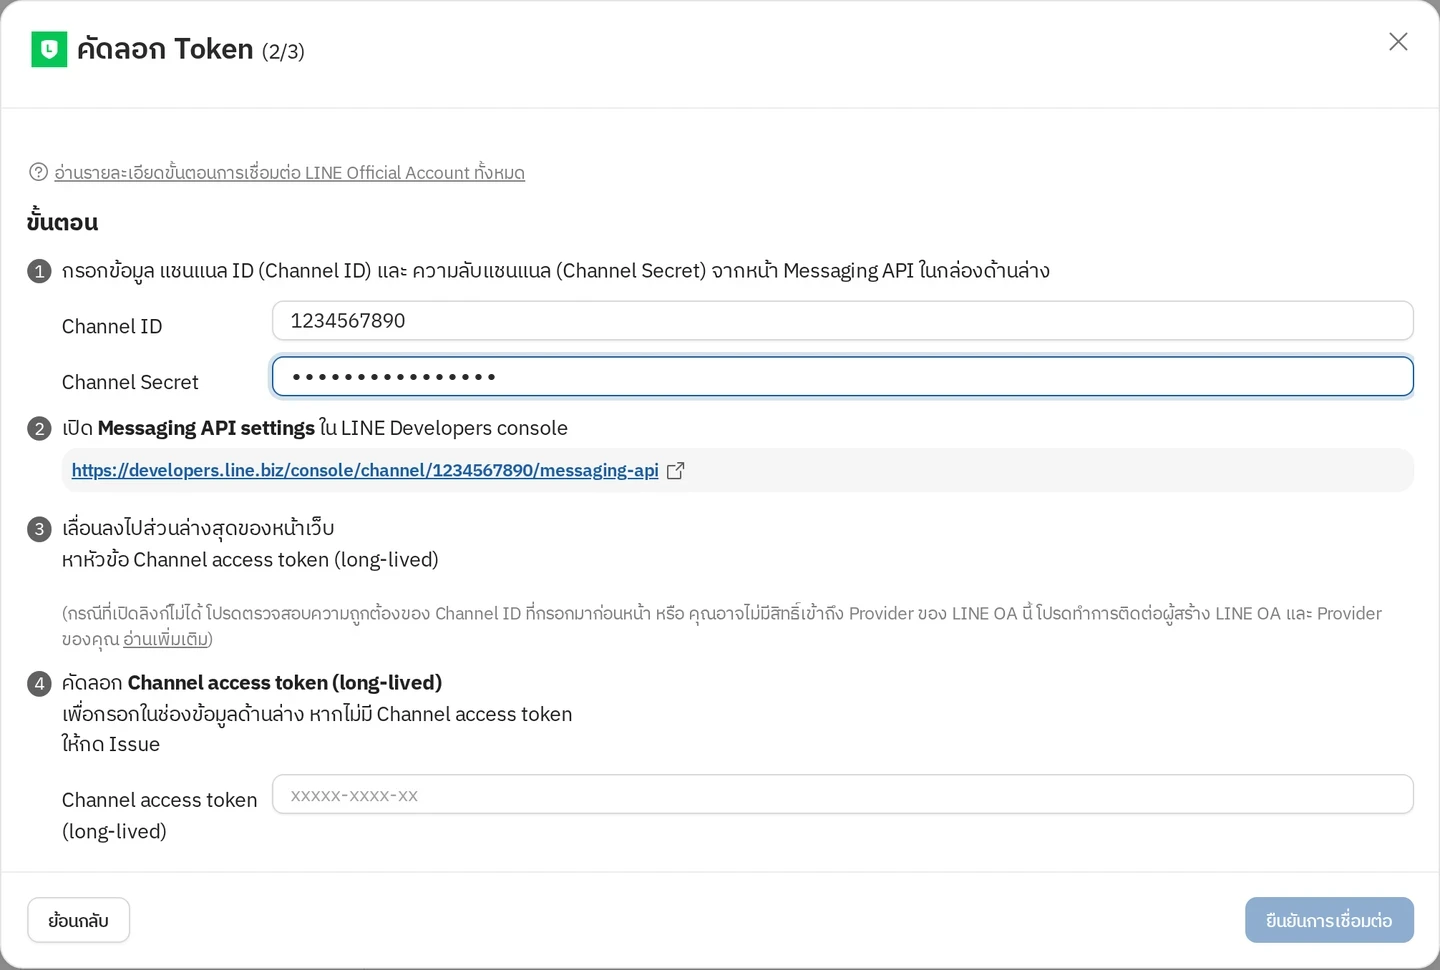Click ยืนยันการเชื่อมต่อ confirm connection button
Viewport: 1440px width, 970px height.
pos(1329,920)
